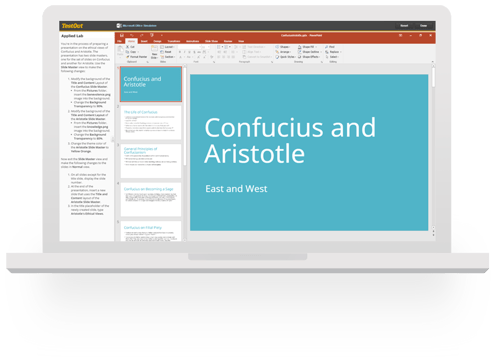Open the Section dropdown
This screenshot has width=496, height=362.
tap(168, 57)
